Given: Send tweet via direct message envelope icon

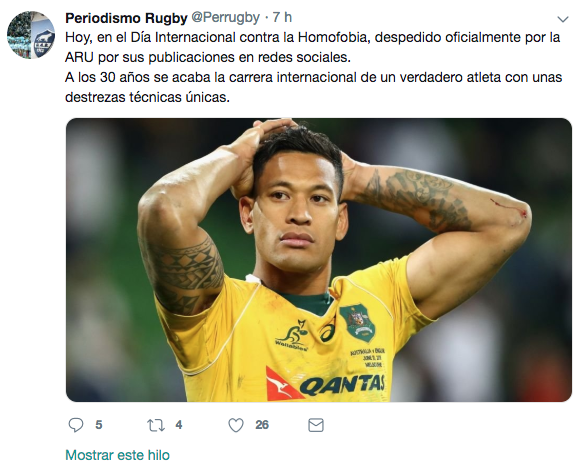Looking at the screenshot, I should tap(316, 425).
